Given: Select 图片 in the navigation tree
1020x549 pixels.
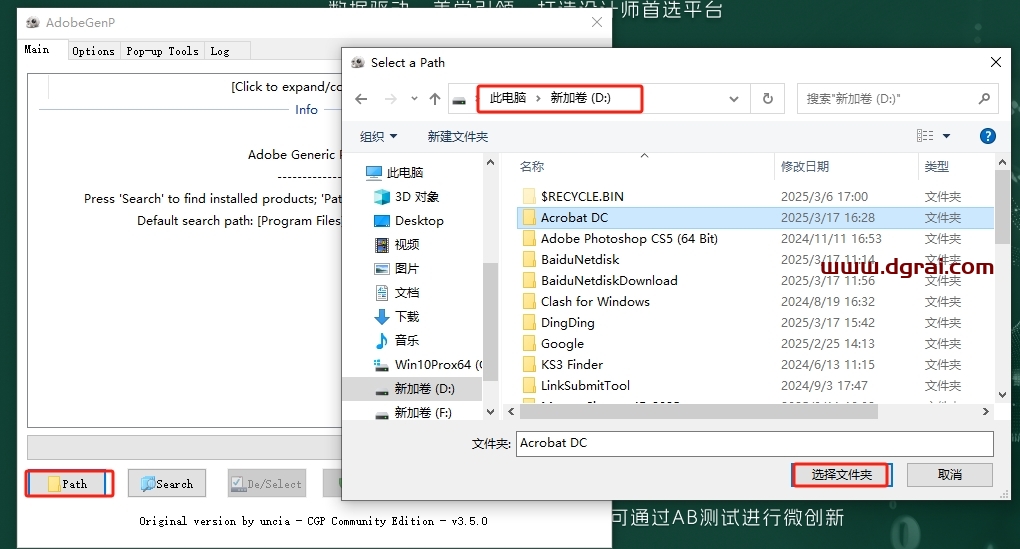Looking at the screenshot, I should [x=407, y=269].
